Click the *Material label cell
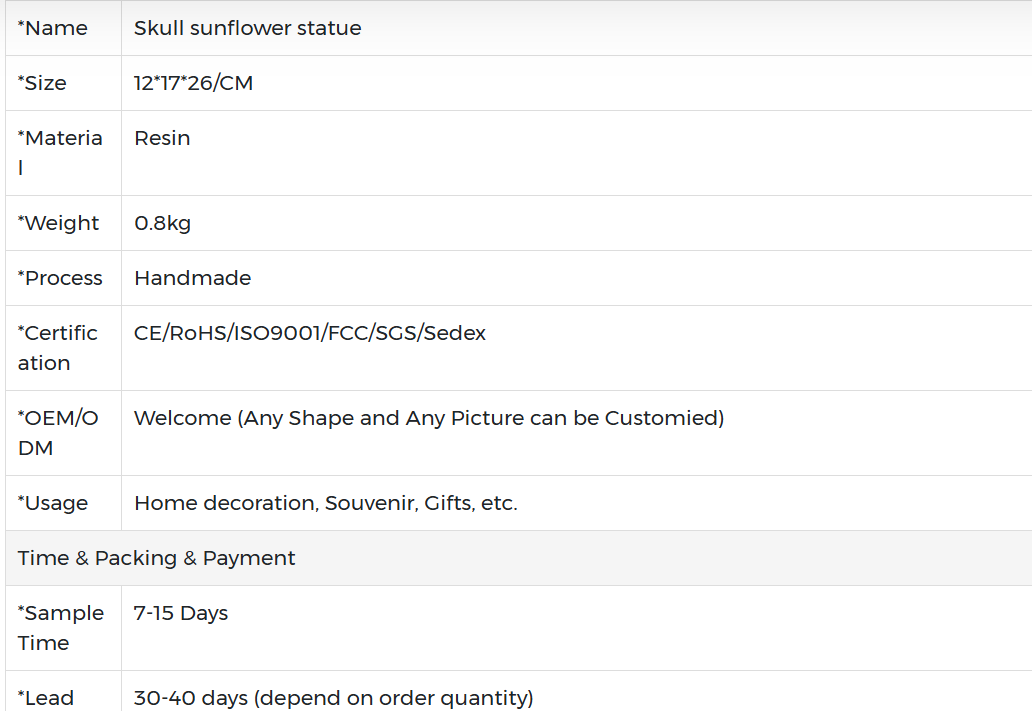Image resolution: width=1032 pixels, height=711 pixels. pos(60,152)
